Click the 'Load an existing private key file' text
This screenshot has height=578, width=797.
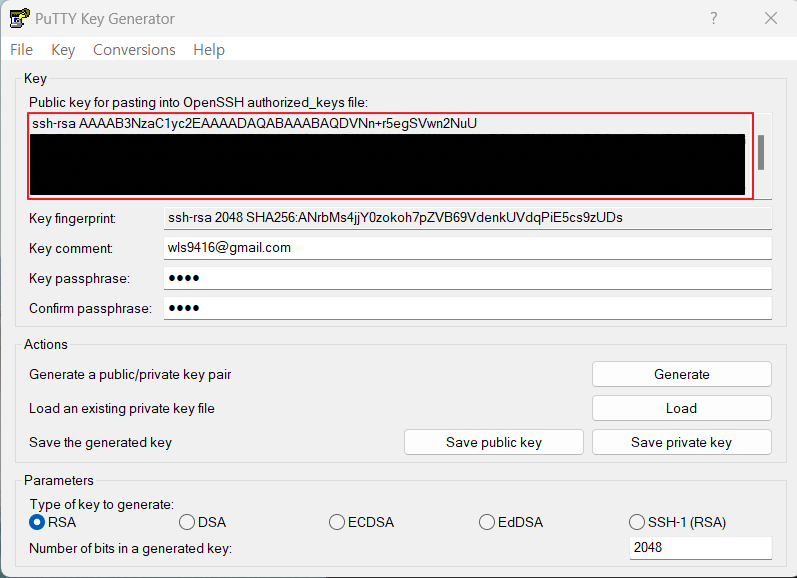122,409
